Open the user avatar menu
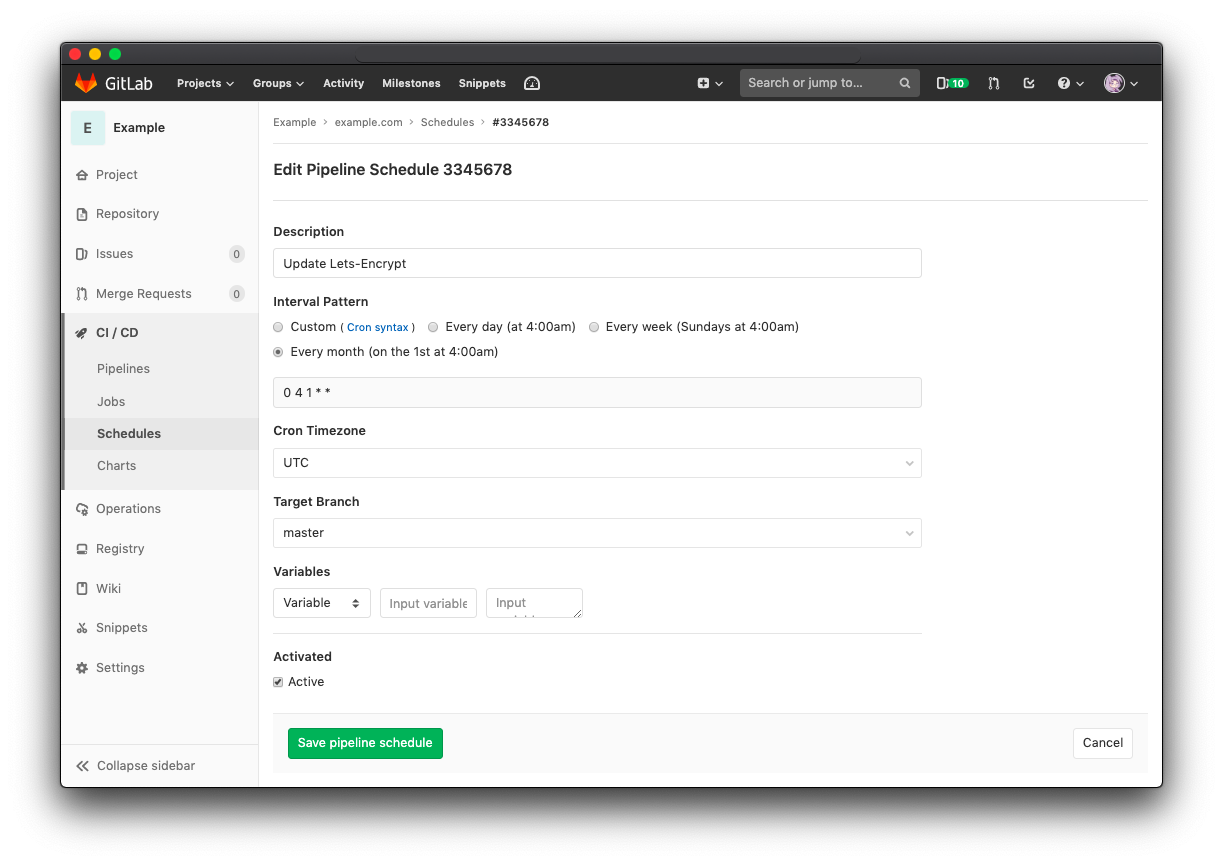The width and height of the screenshot is (1223, 866). pyautogui.click(x=1114, y=83)
